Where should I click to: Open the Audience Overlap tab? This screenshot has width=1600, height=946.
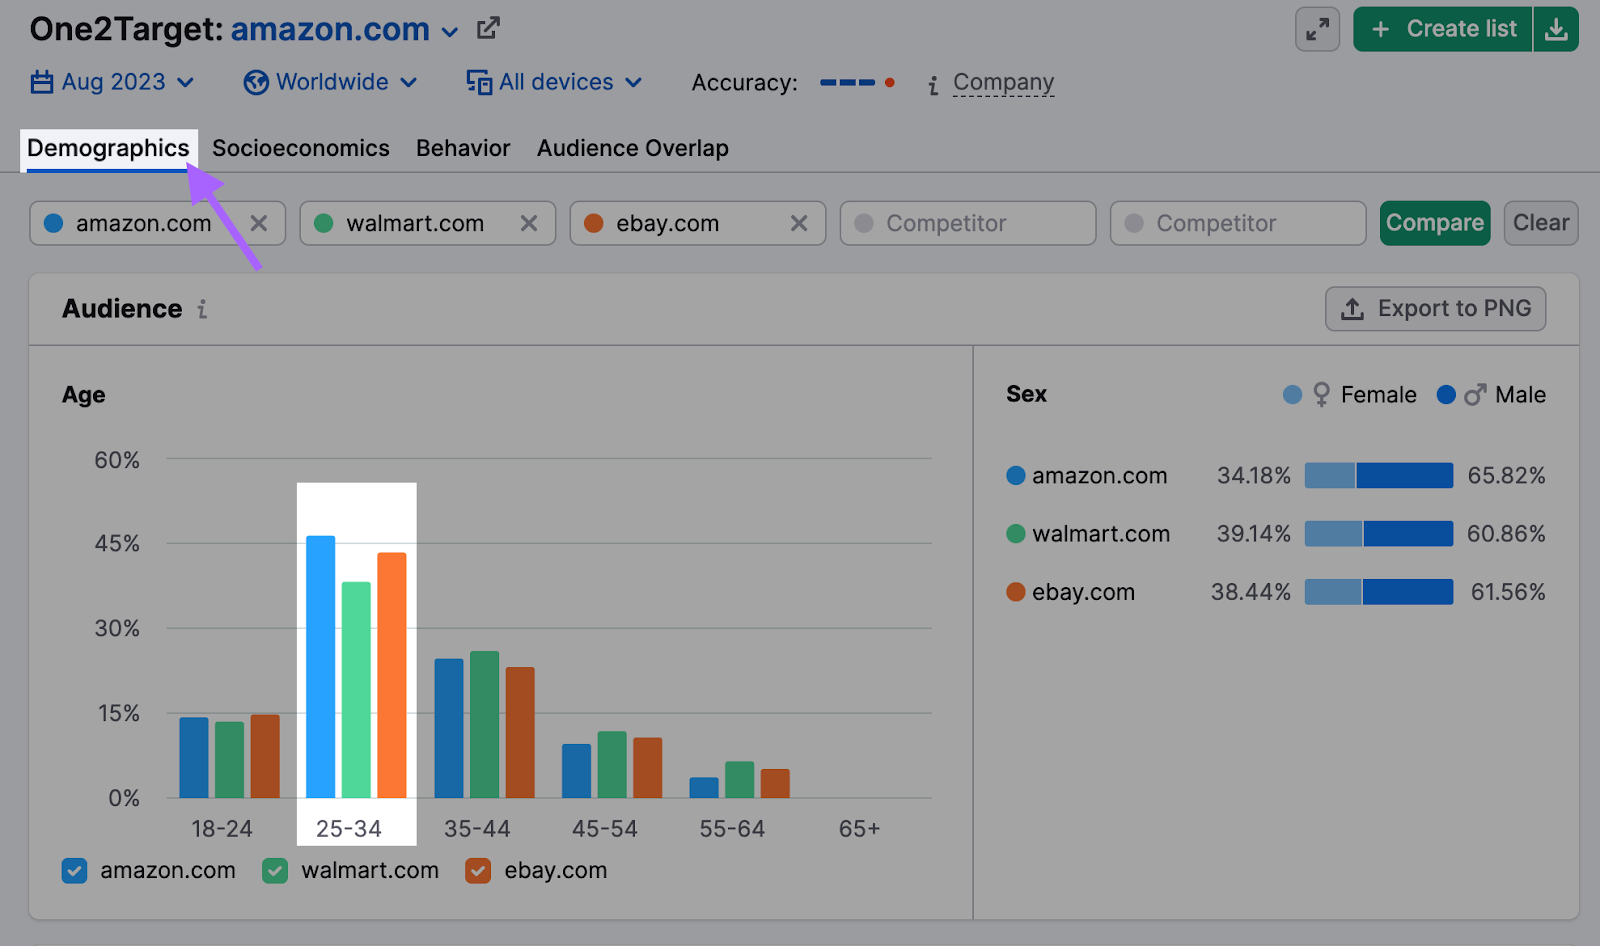click(x=633, y=148)
